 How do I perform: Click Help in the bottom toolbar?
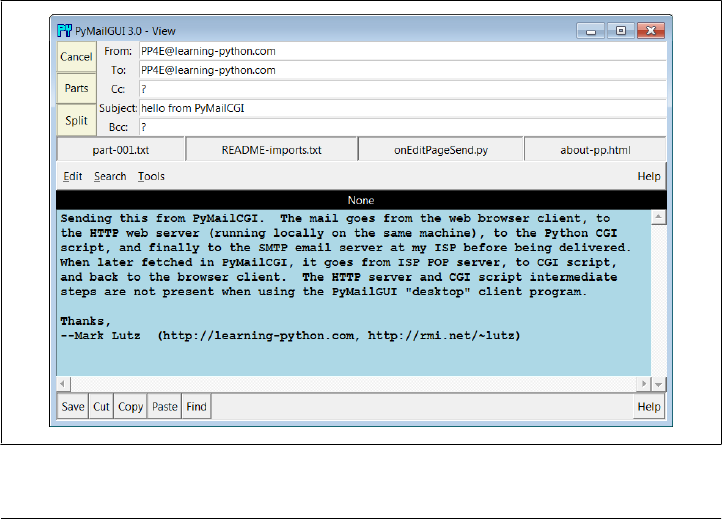click(649, 407)
